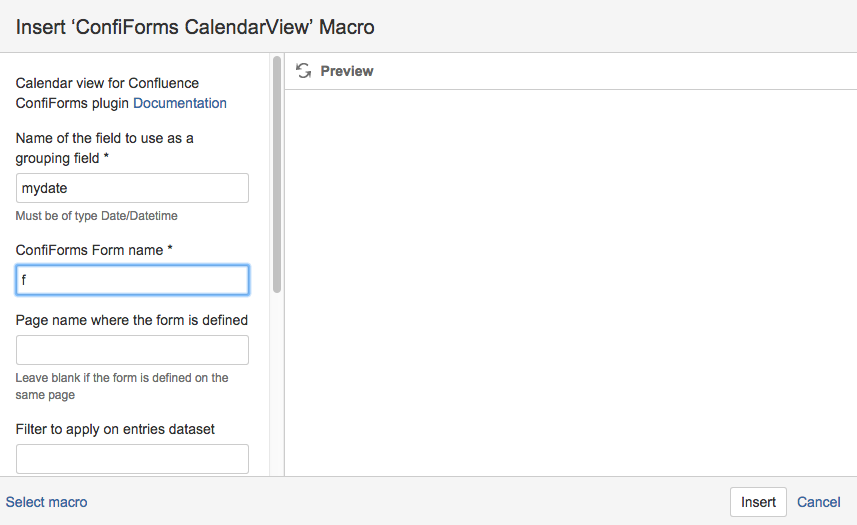Click 'Must be of type Date/Datetime' hint text
This screenshot has width=857, height=525.
coord(96,216)
